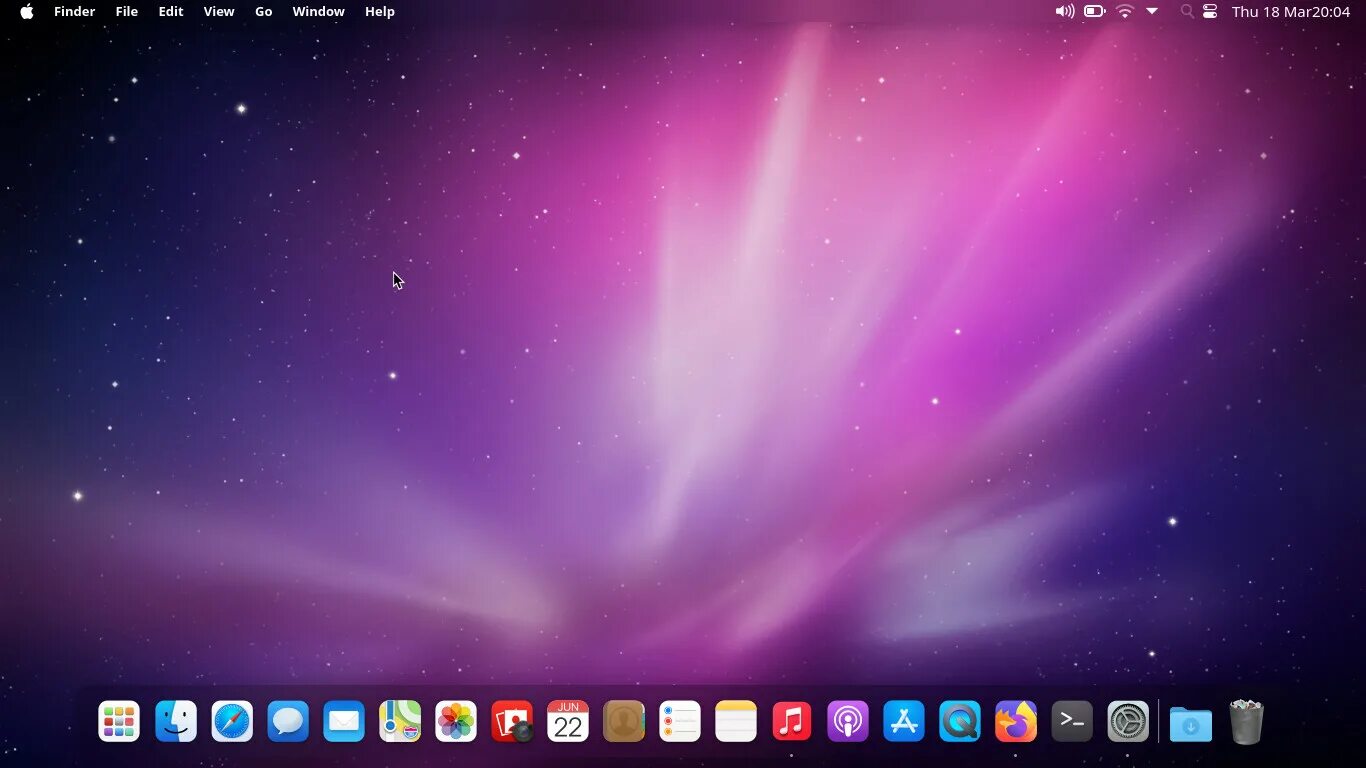Click the battery status icon
Screen dimensions: 1366x768
1095,11
